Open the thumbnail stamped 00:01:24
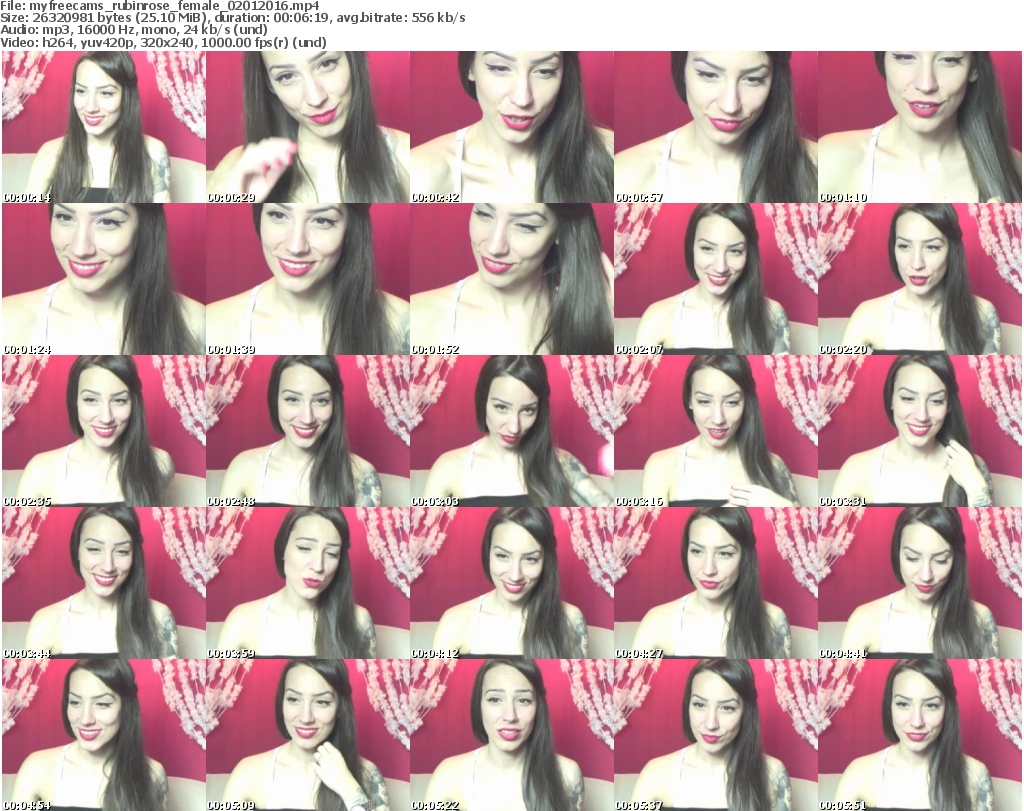 click(x=104, y=279)
